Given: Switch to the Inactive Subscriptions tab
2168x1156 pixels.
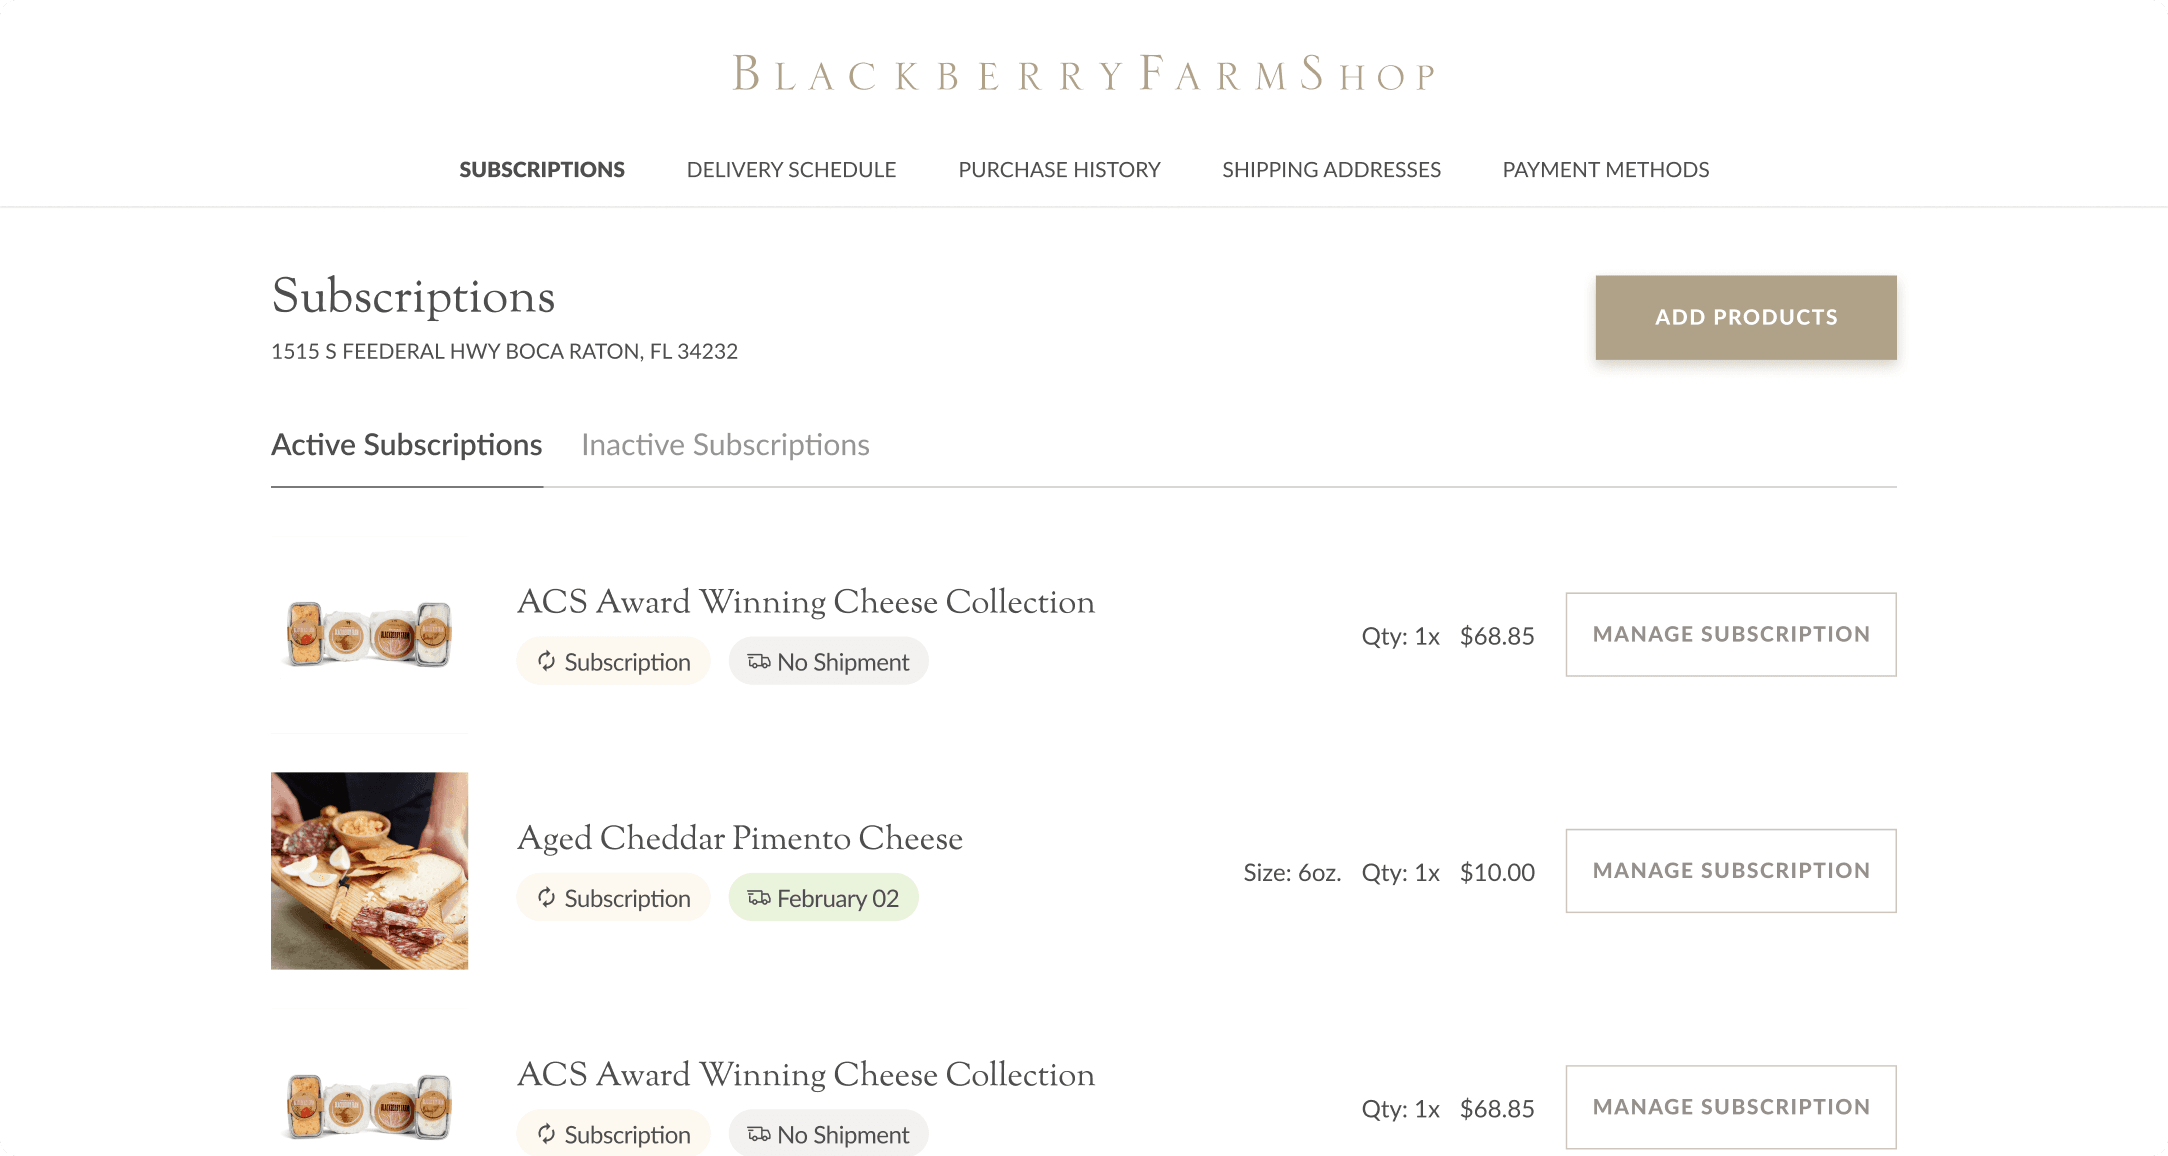Looking at the screenshot, I should click(x=725, y=445).
